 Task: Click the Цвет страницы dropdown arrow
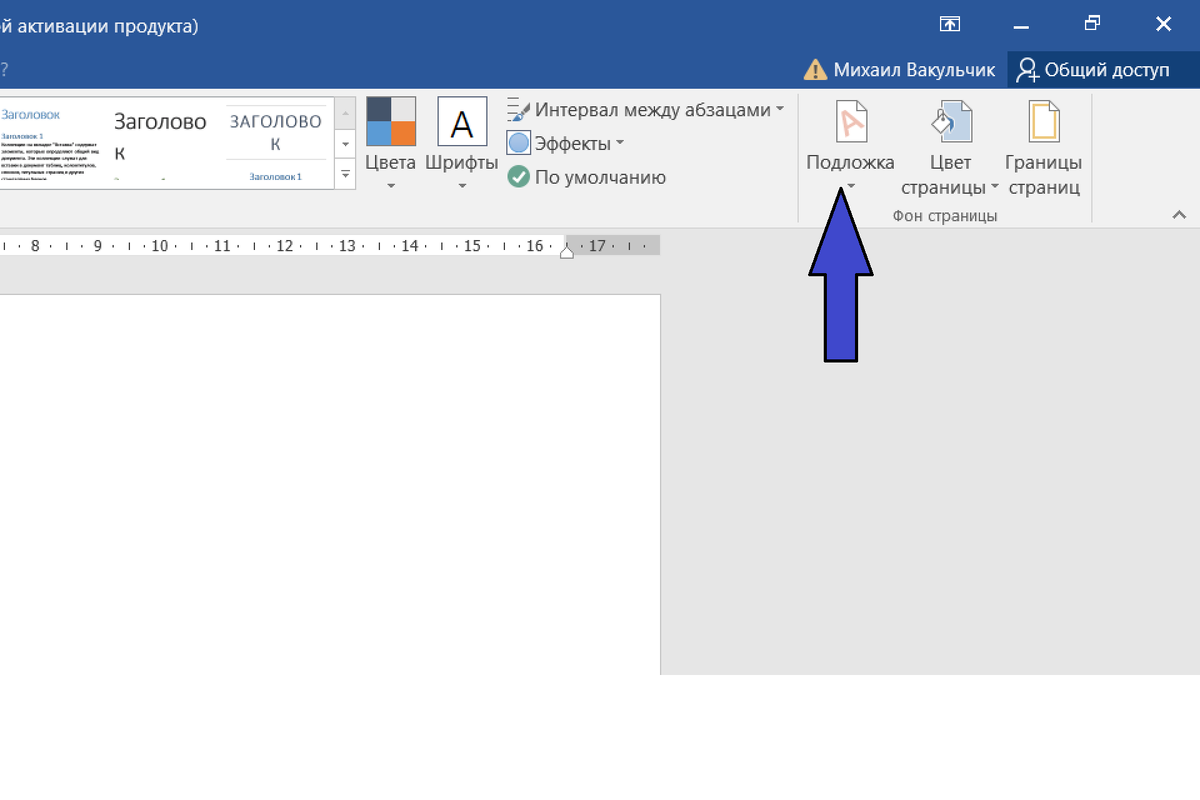point(995,187)
